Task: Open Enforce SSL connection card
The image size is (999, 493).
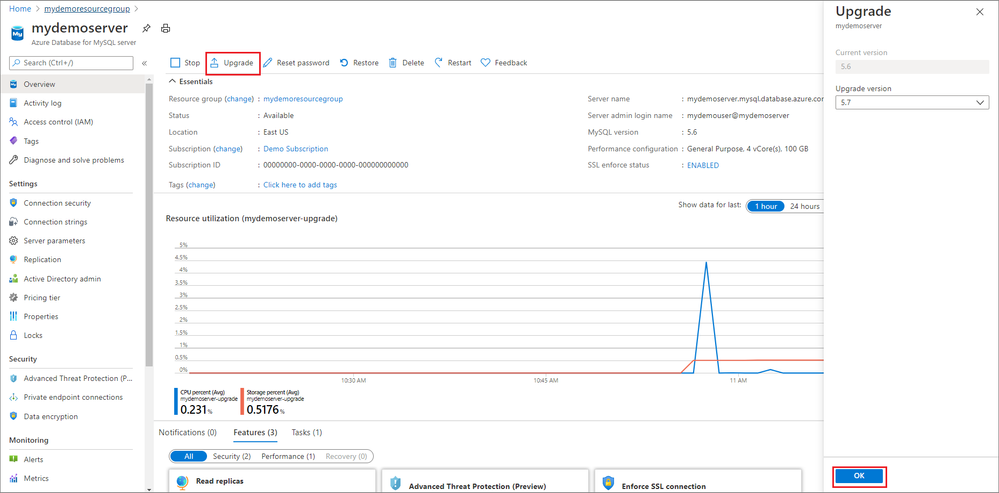Action: click(698, 481)
